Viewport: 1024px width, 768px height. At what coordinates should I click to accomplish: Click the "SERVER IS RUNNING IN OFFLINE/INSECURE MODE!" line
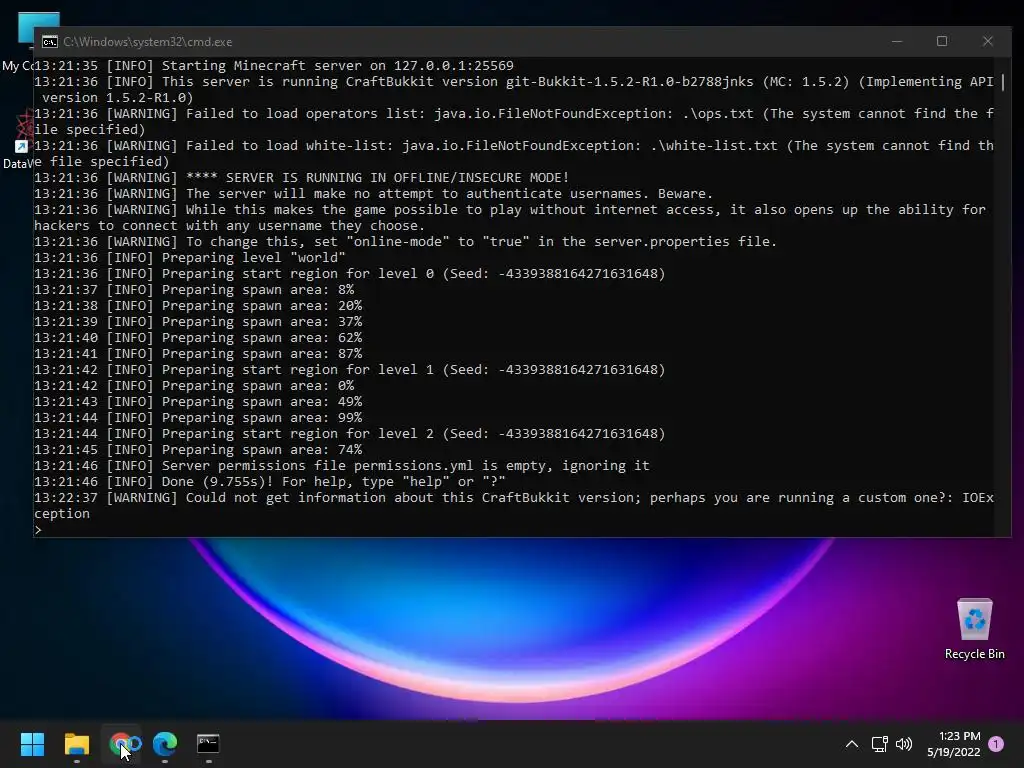click(302, 178)
